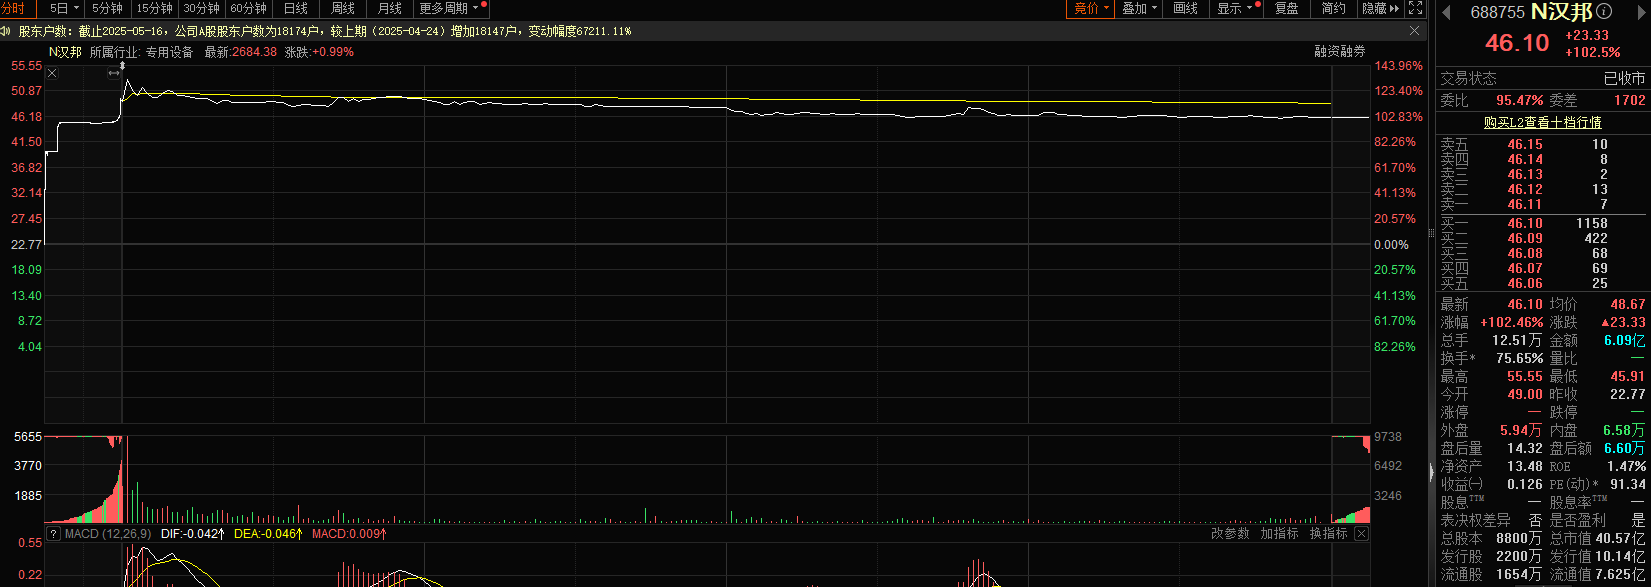The image size is (1651, 587).
Task: Expand the 5日 period dropdown
Action: click(x=65, y=8)
